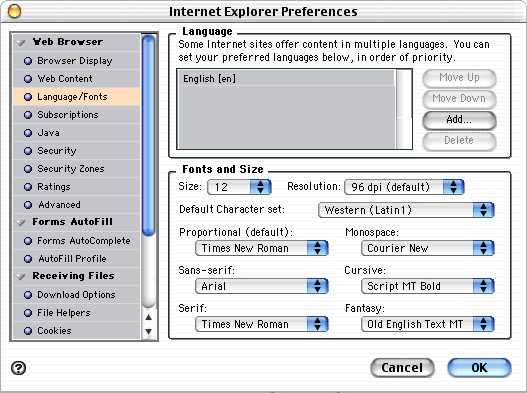Open the Security Zones preferences
The height and width of the screenshot is (393, 527).
tap(77, 169)
